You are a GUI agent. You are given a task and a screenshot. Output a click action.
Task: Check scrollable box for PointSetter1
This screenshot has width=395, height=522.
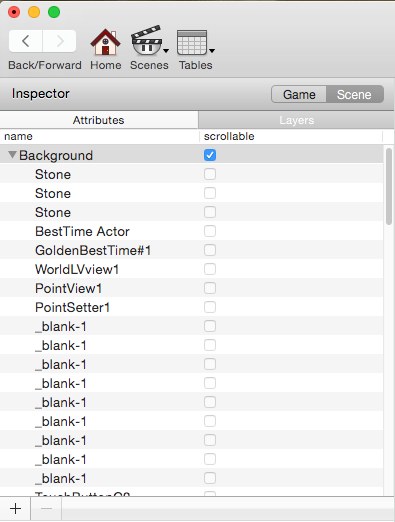pos(210,307)
